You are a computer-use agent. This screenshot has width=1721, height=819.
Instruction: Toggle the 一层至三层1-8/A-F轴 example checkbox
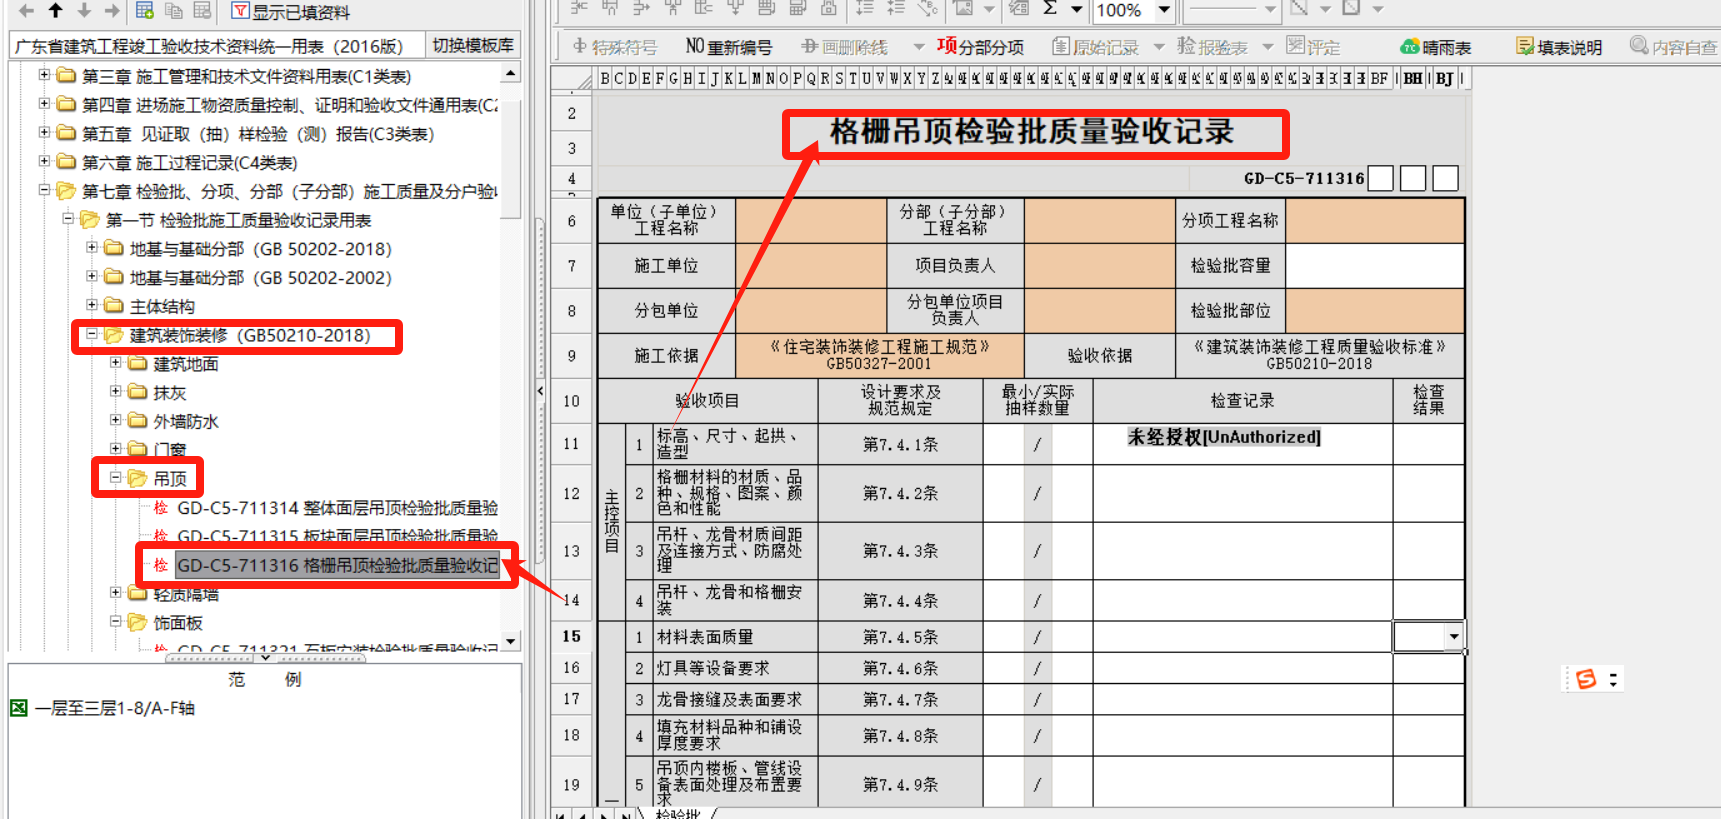19,708
